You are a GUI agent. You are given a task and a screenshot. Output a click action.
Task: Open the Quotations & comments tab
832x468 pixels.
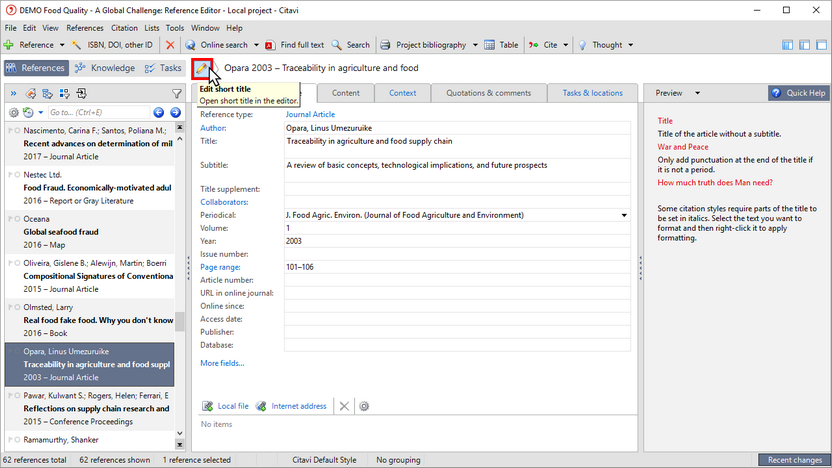pyautogui.click(x=489, y=93)
